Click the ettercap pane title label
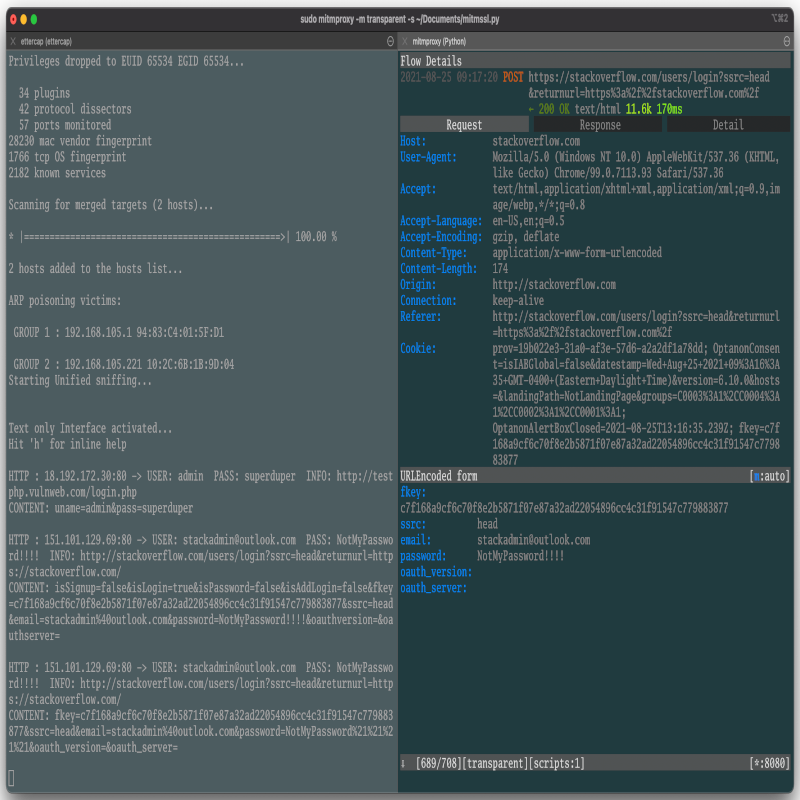Image resolution: width=800 pixels, height=800 pixels. pos(46,41)
